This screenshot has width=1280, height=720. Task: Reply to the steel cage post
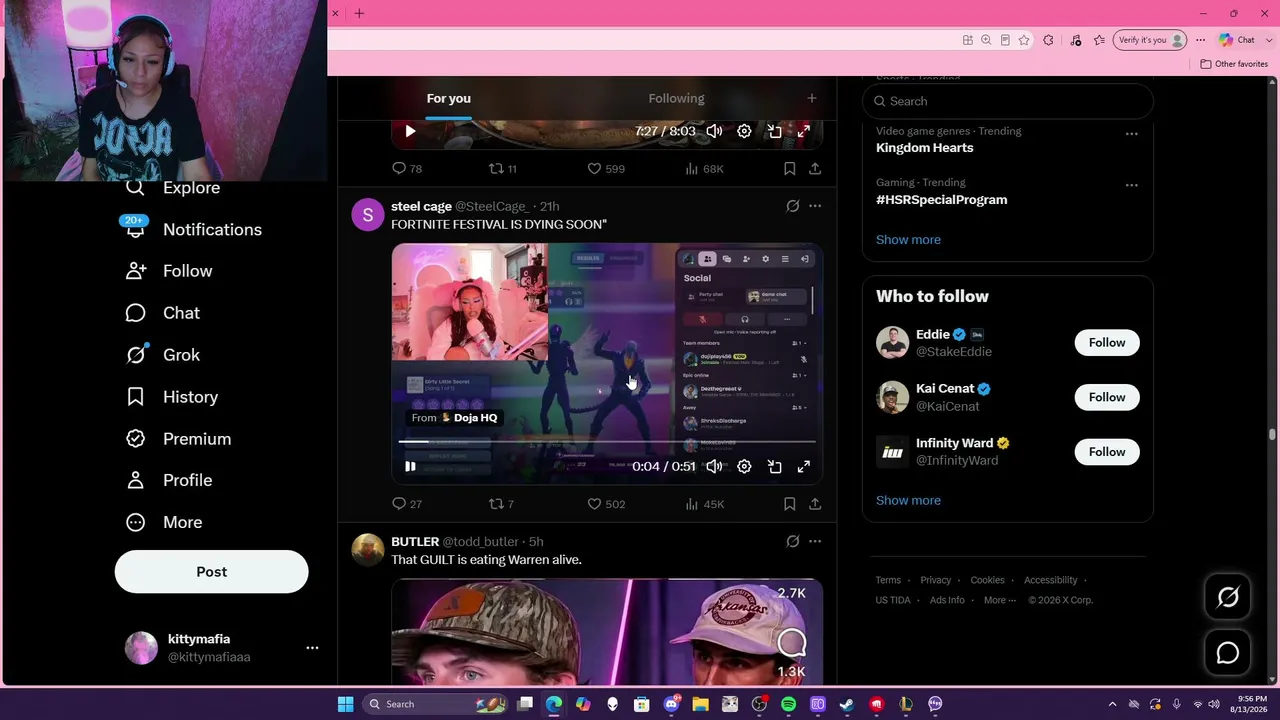pos(407,504)
